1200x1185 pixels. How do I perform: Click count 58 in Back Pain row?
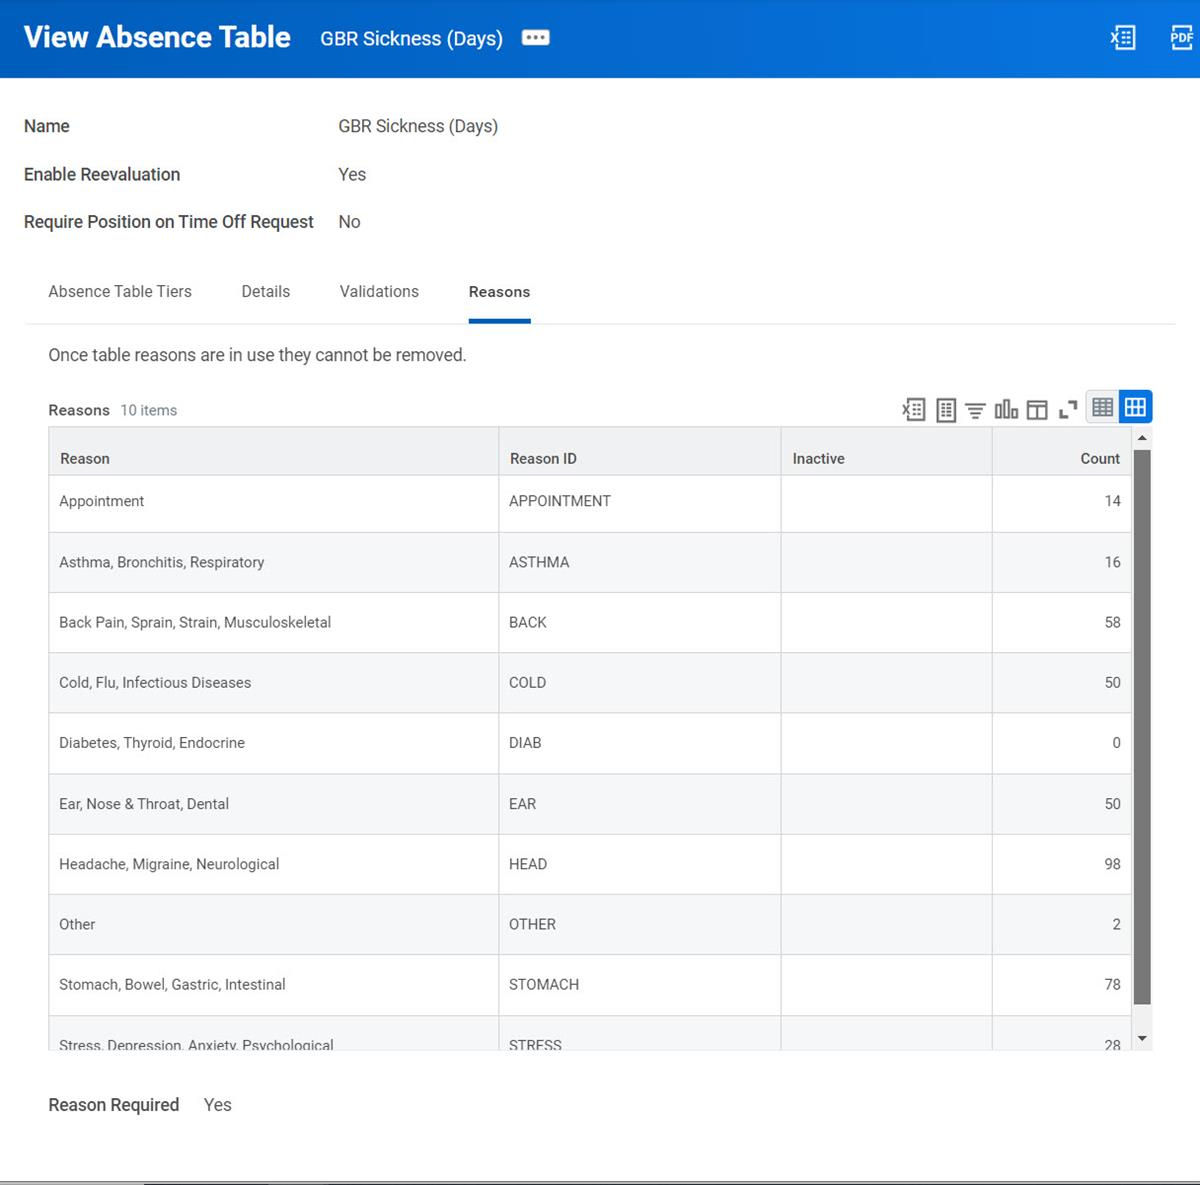pos(1112,622)
